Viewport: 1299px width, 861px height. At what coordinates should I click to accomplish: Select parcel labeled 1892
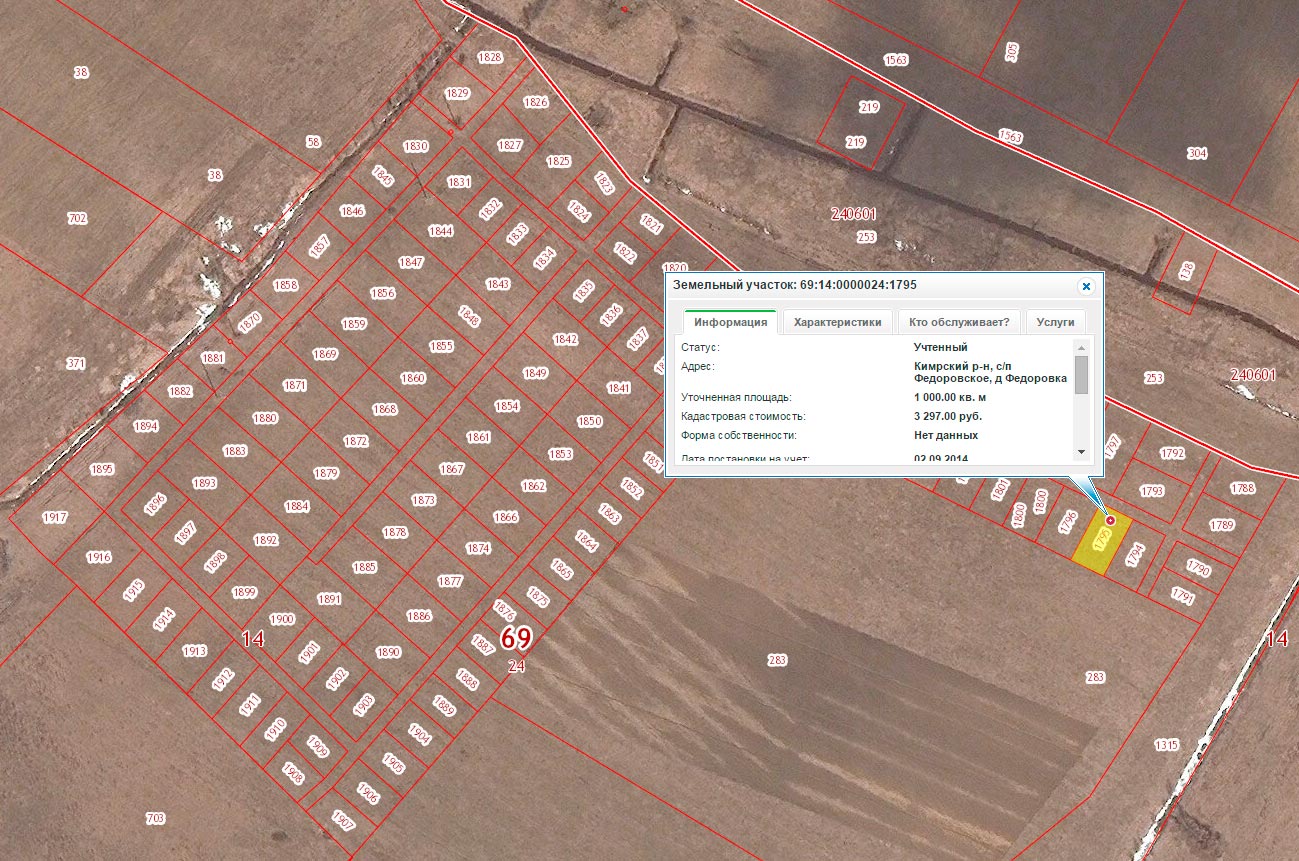[265, 540]
